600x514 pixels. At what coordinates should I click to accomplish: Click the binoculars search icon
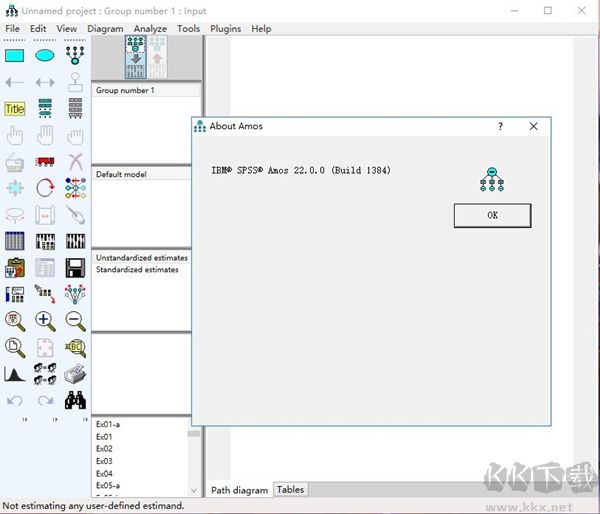click(75, 401)
